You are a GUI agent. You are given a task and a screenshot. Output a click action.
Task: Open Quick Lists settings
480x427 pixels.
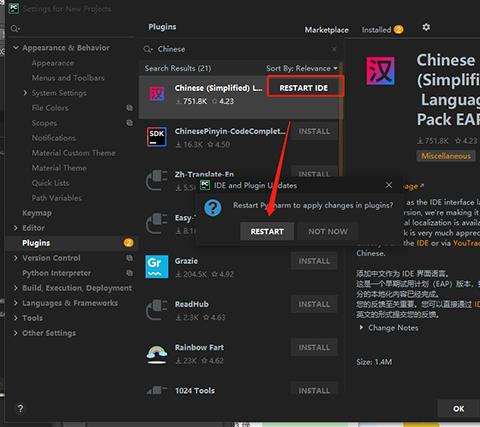(x=51, y=183)
